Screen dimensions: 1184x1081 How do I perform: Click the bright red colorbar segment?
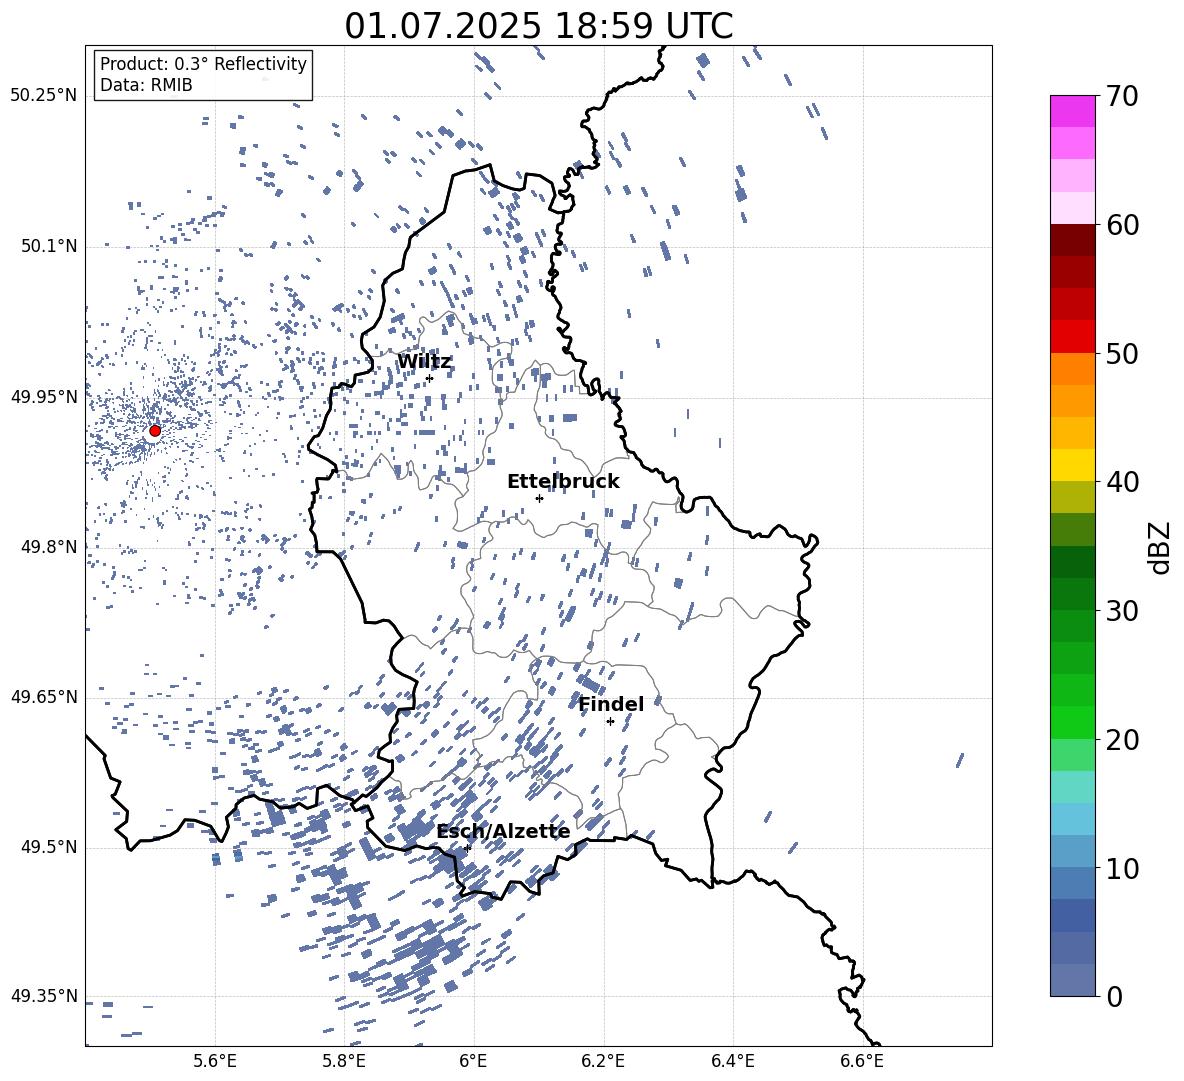click(1072, 337)
